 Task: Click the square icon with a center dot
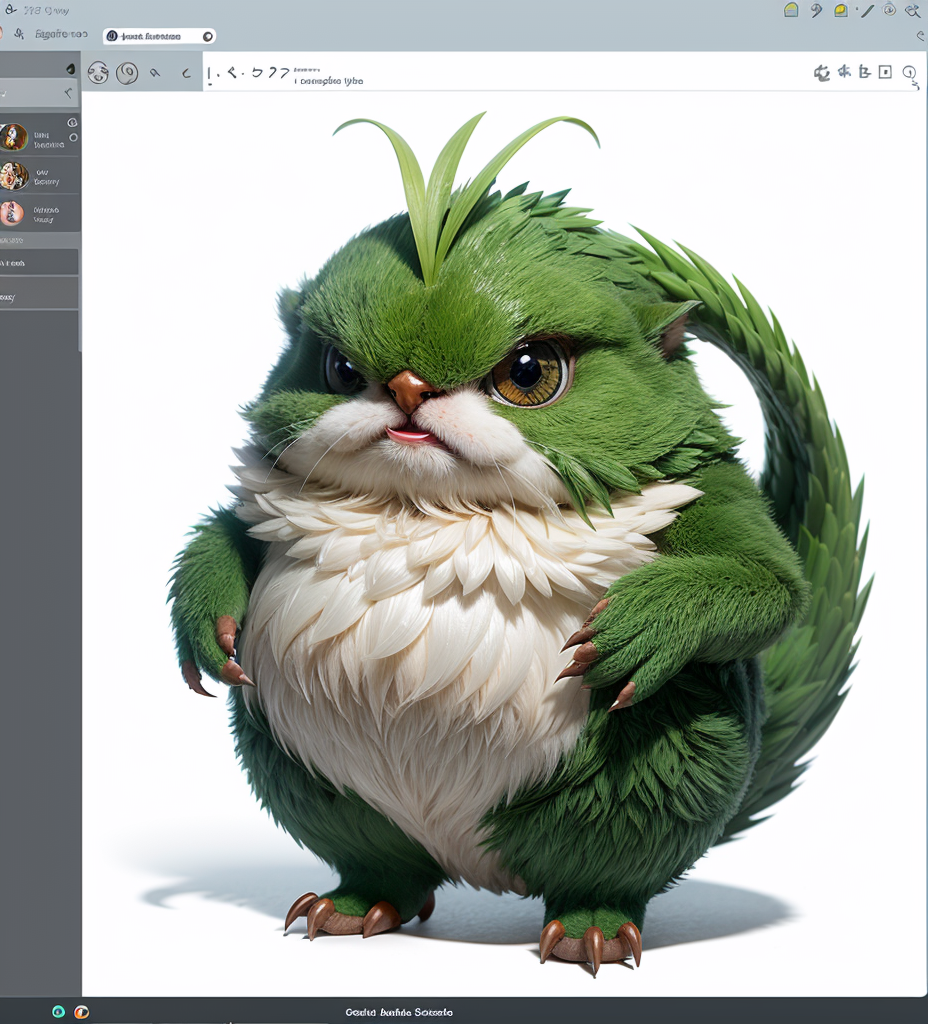coord(885,72)
